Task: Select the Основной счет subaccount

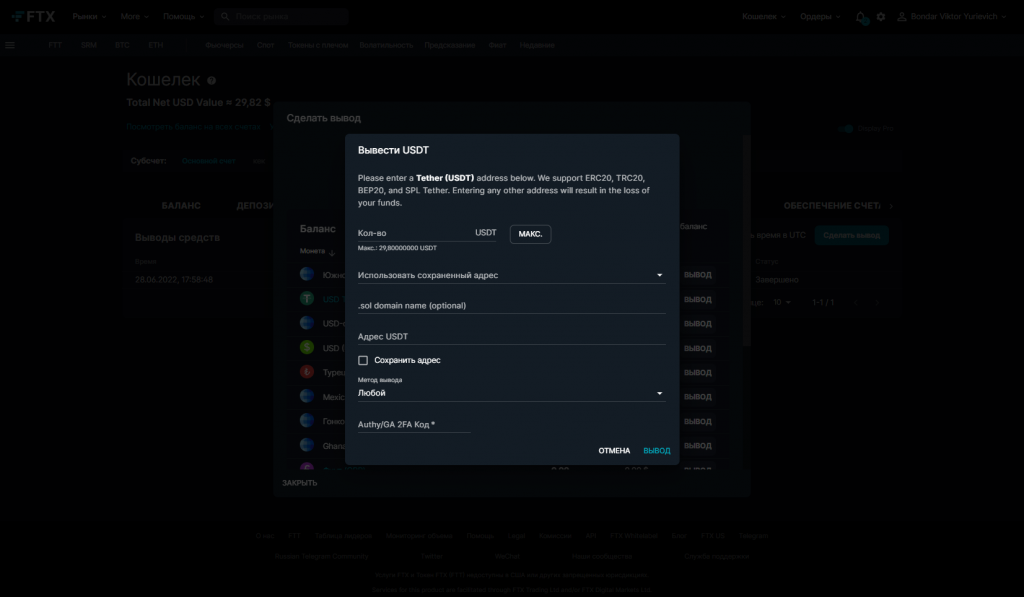Action: (208, 161)
